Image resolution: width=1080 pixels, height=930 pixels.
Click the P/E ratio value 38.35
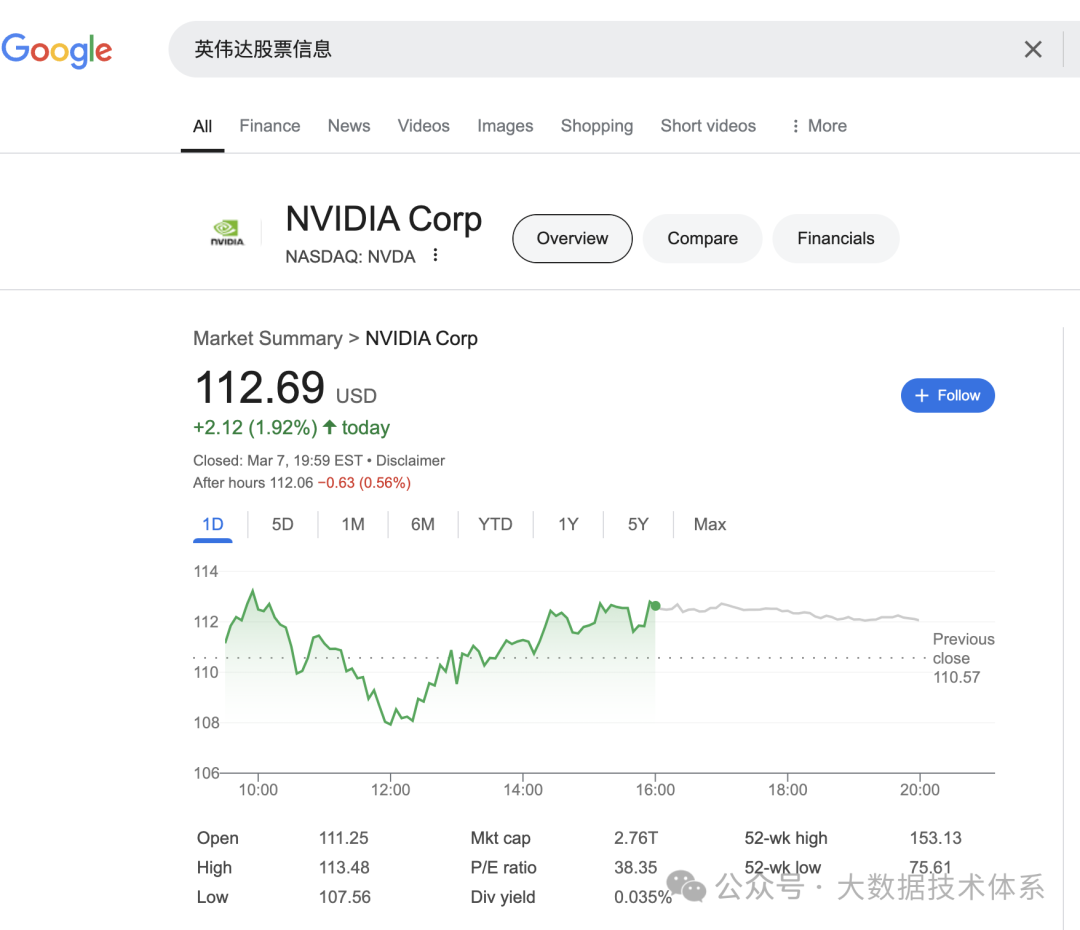(x=635, y=867)
